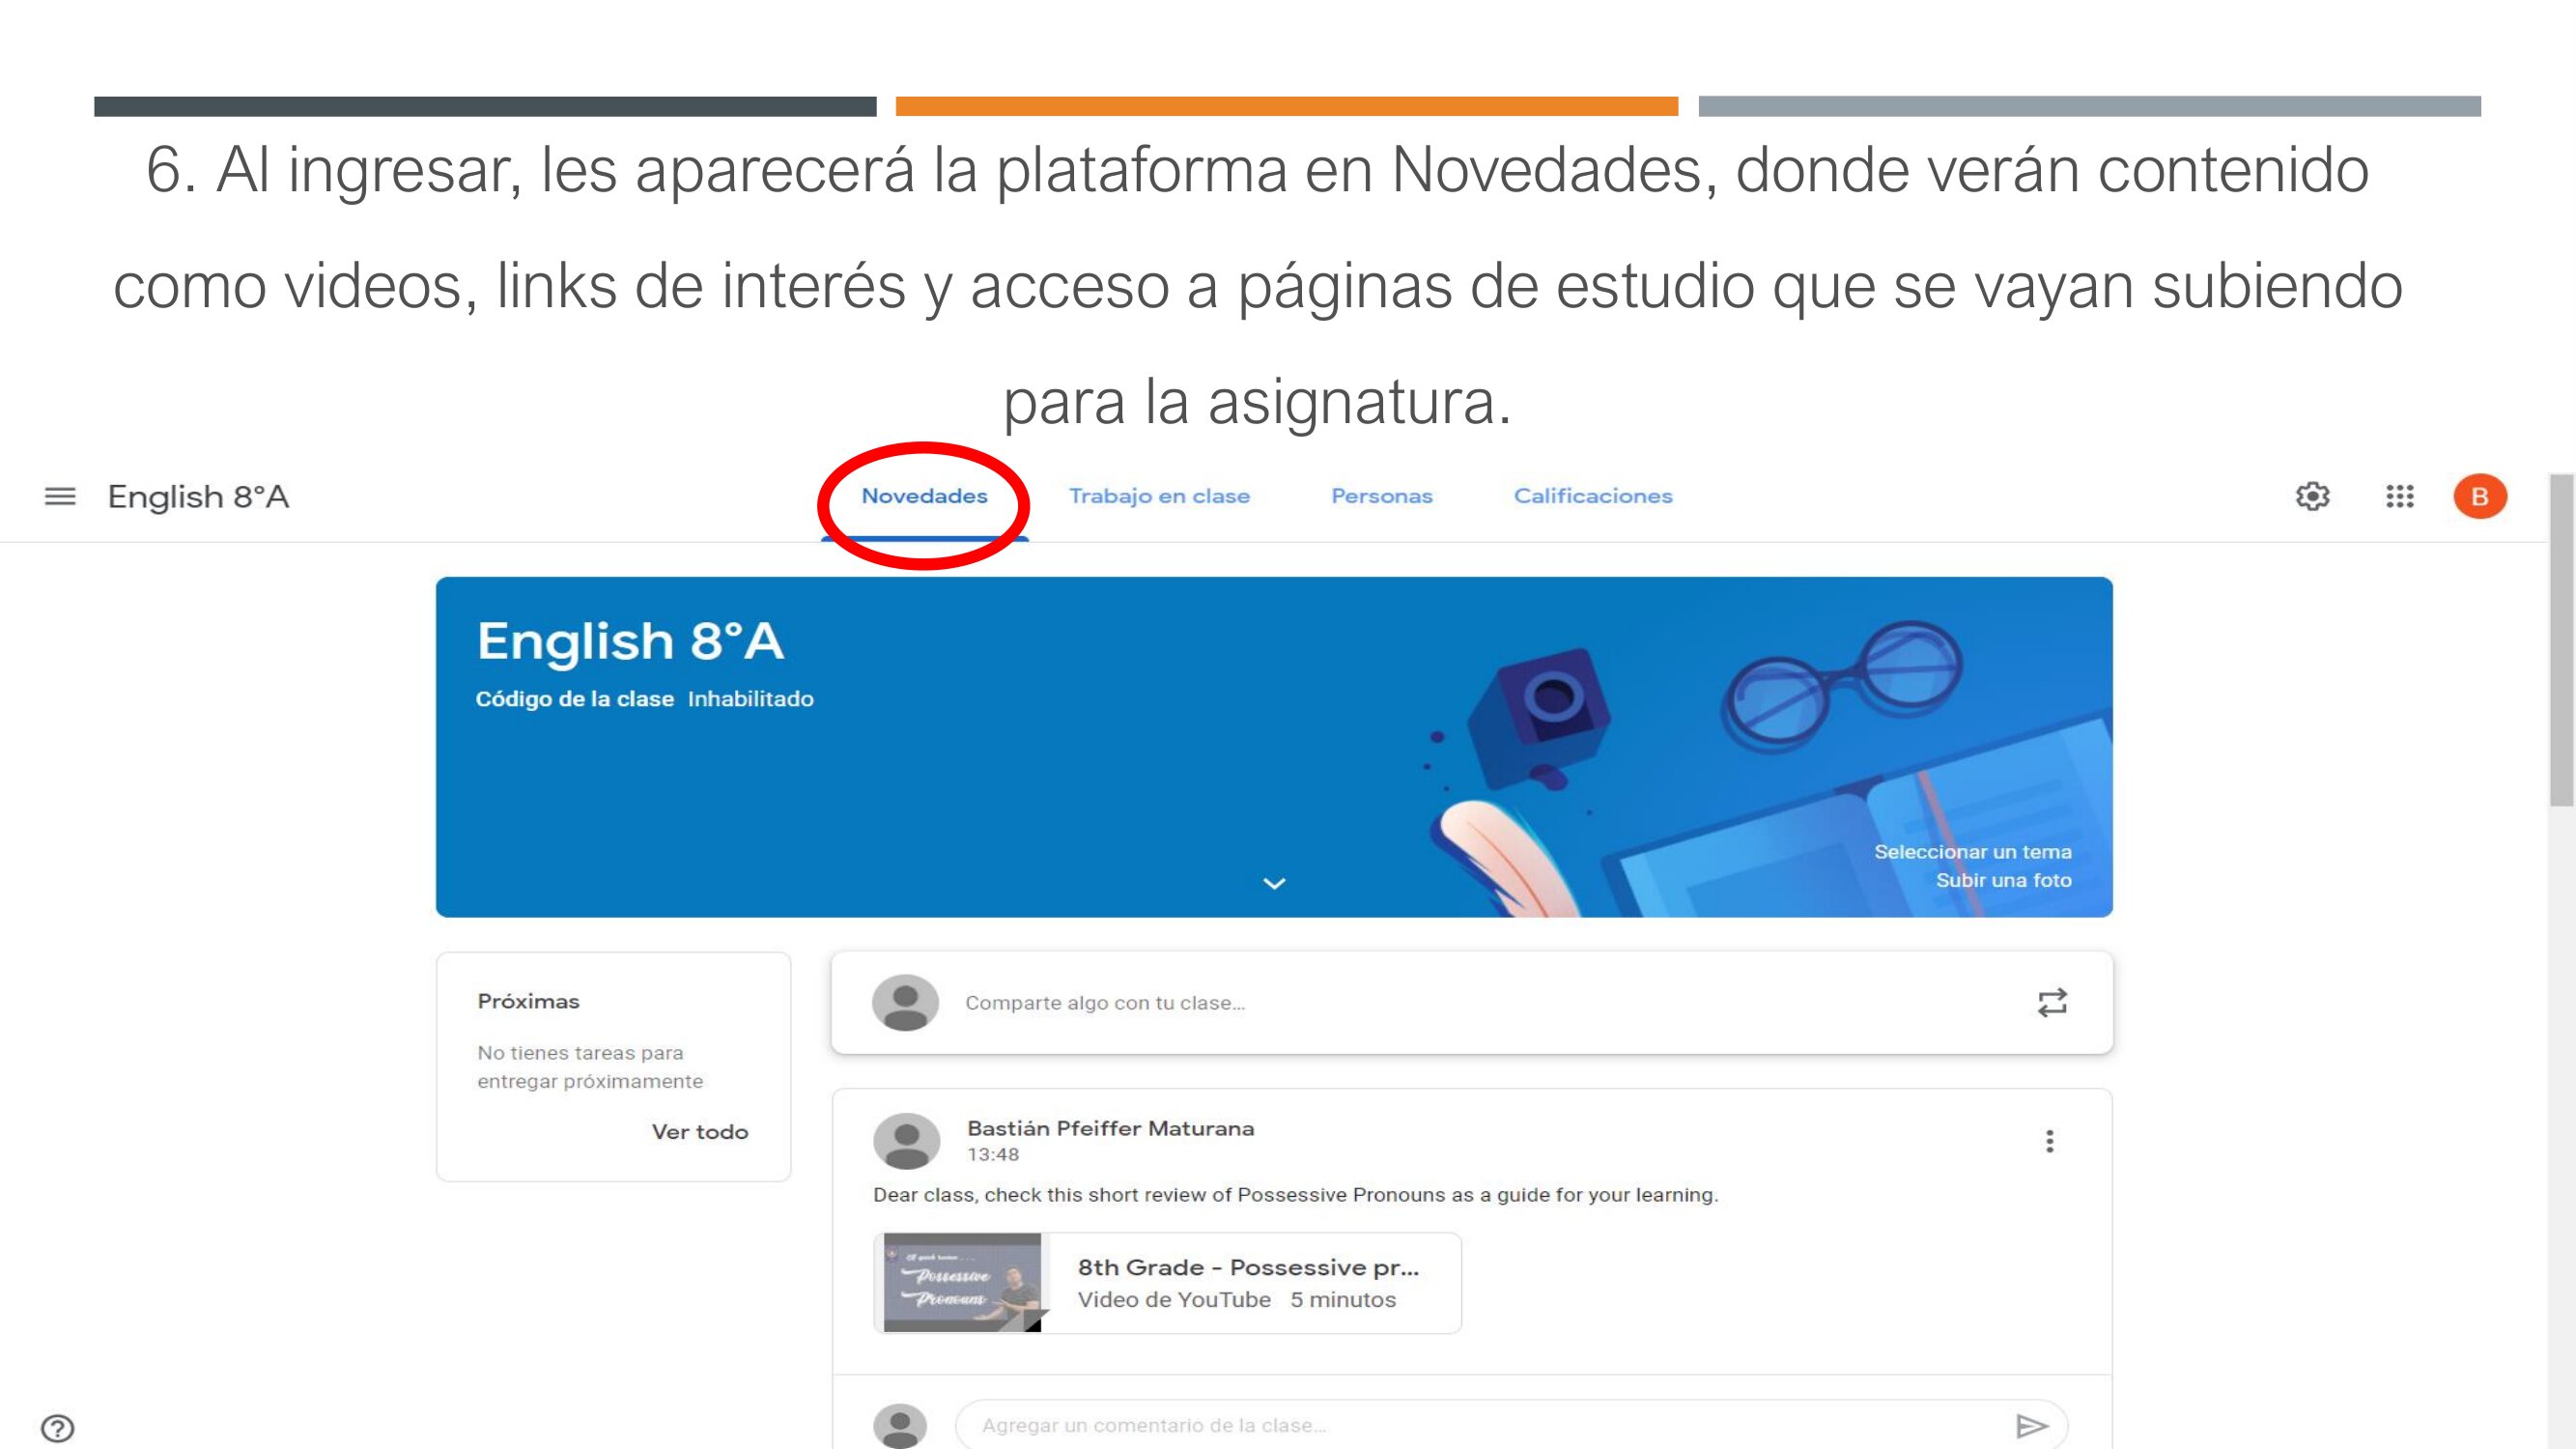Open the Trabajo en clase tab
Screen dimensions: 2576x1449
click(1159, 497)
